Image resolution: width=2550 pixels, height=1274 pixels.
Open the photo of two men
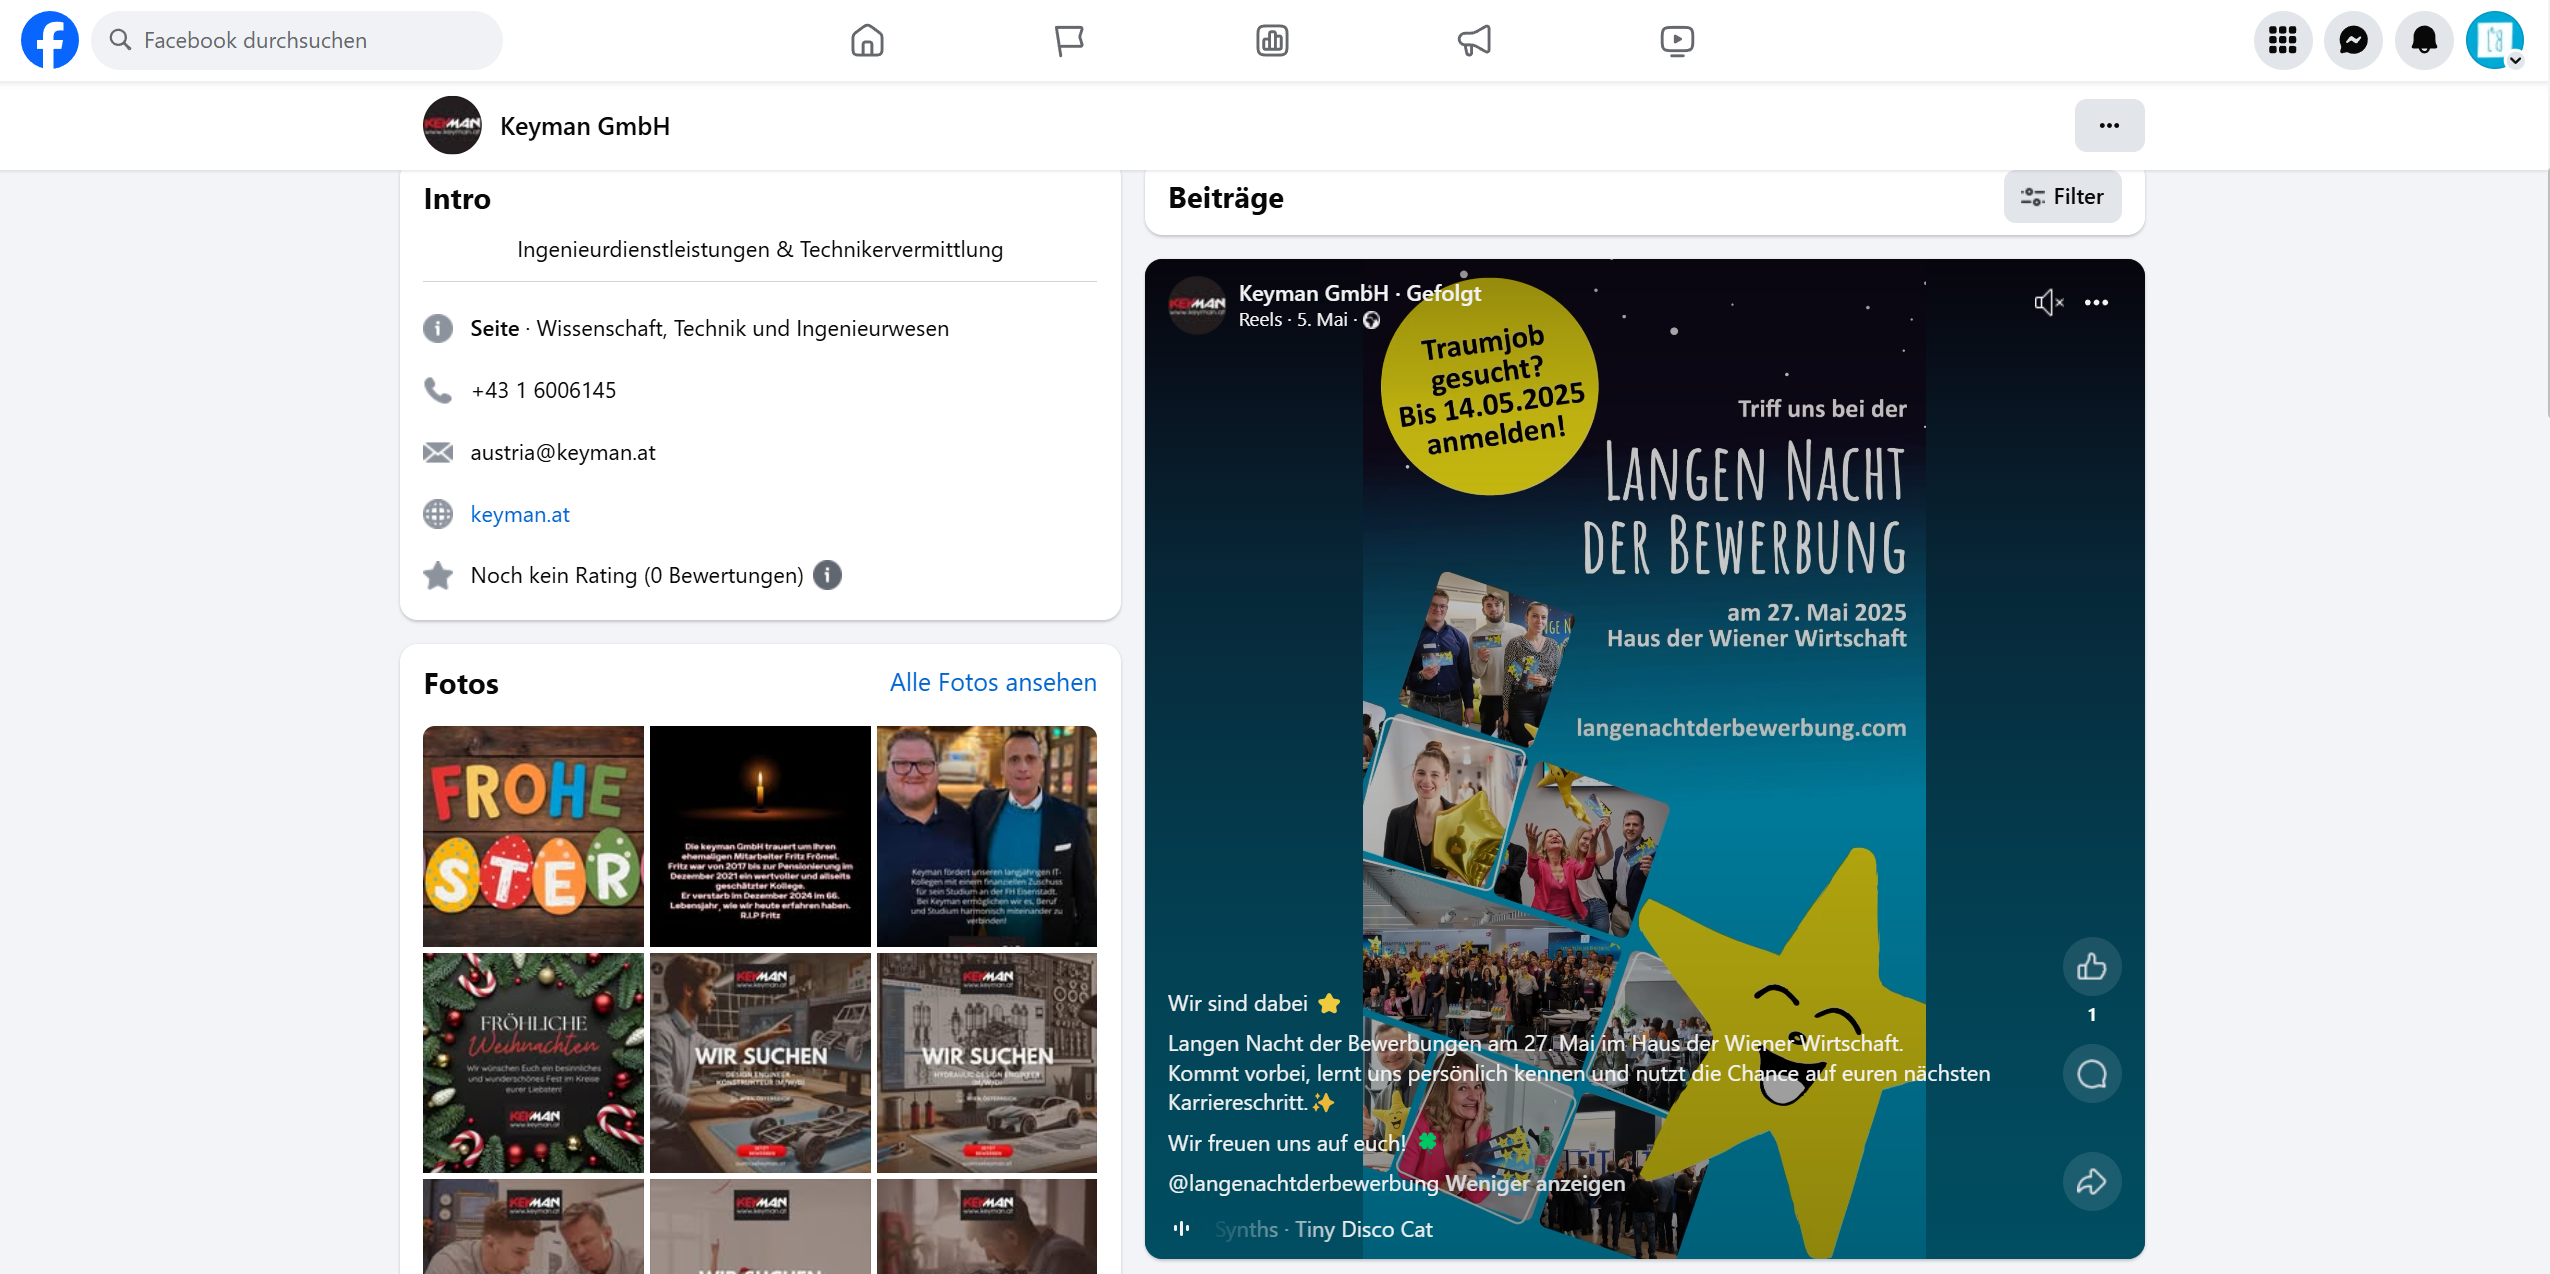(x=987, y=836)
